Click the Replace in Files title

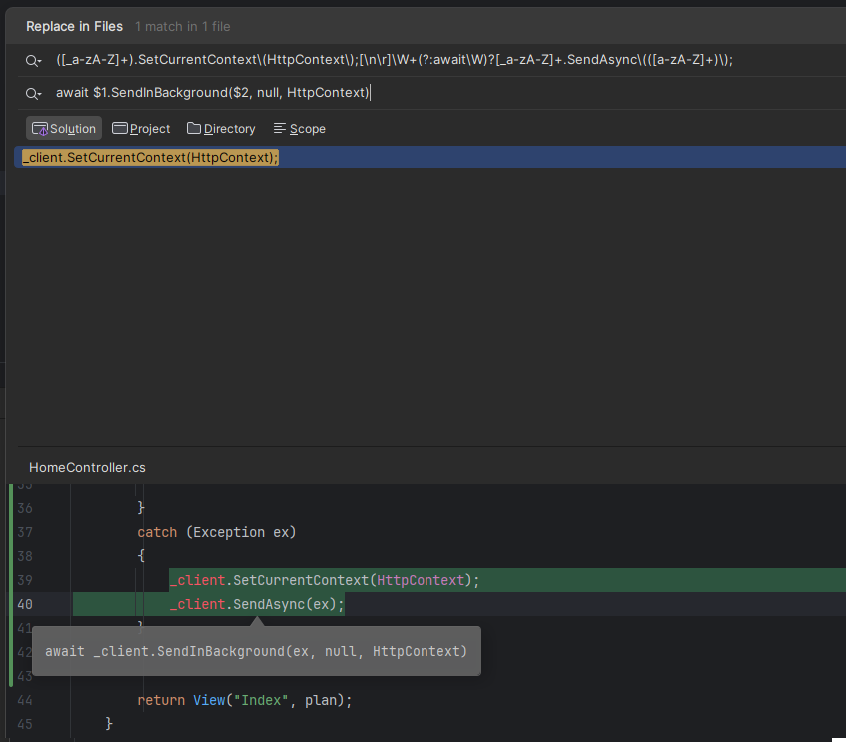coord(75,26)
